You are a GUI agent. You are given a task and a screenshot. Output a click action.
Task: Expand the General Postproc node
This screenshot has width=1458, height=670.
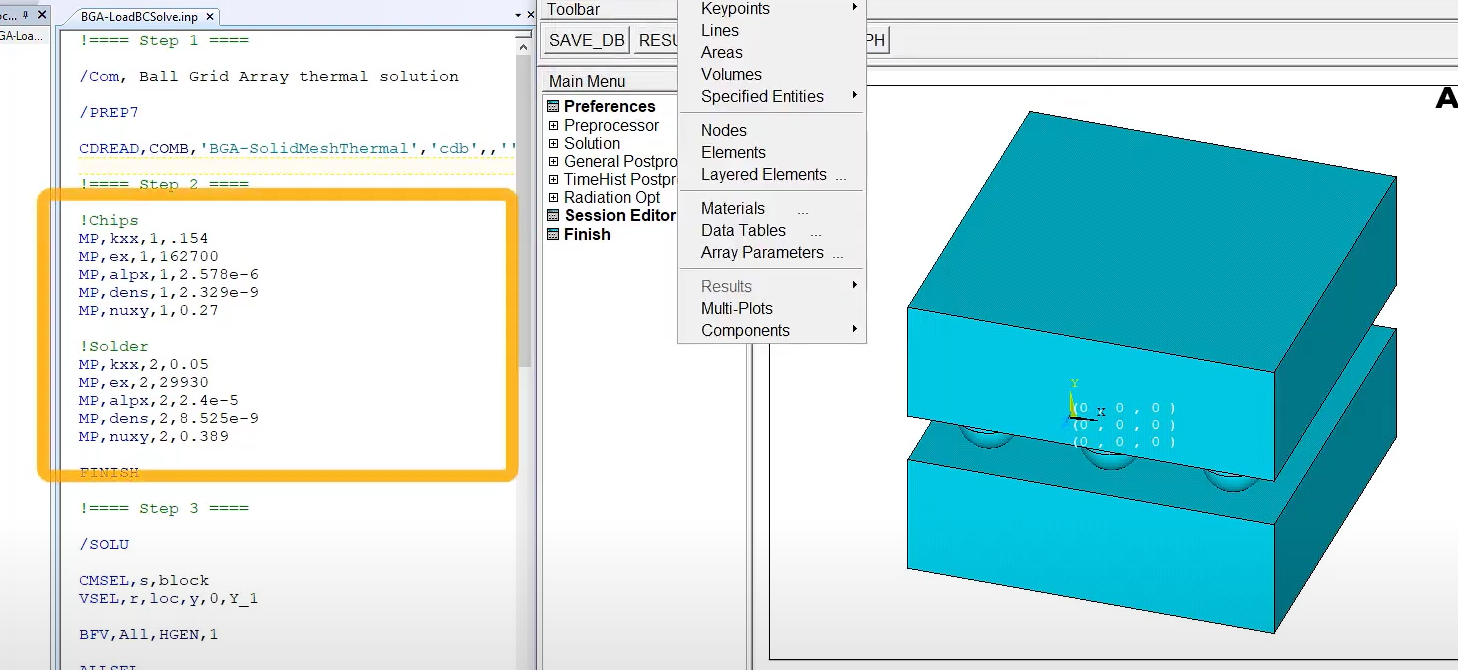[553, 162]
